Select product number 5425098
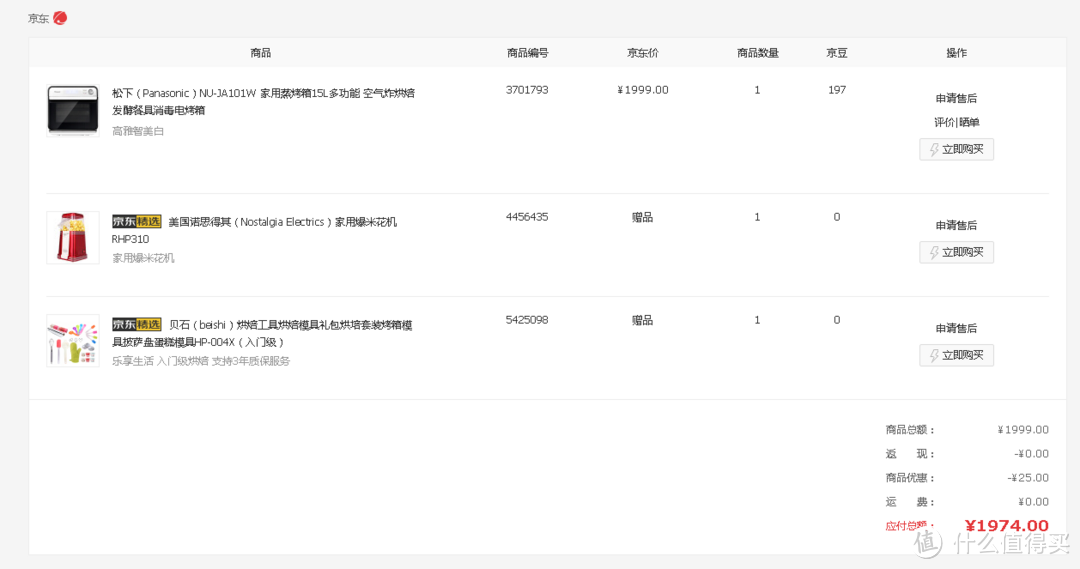1080x569 pixels. point(527,320)
